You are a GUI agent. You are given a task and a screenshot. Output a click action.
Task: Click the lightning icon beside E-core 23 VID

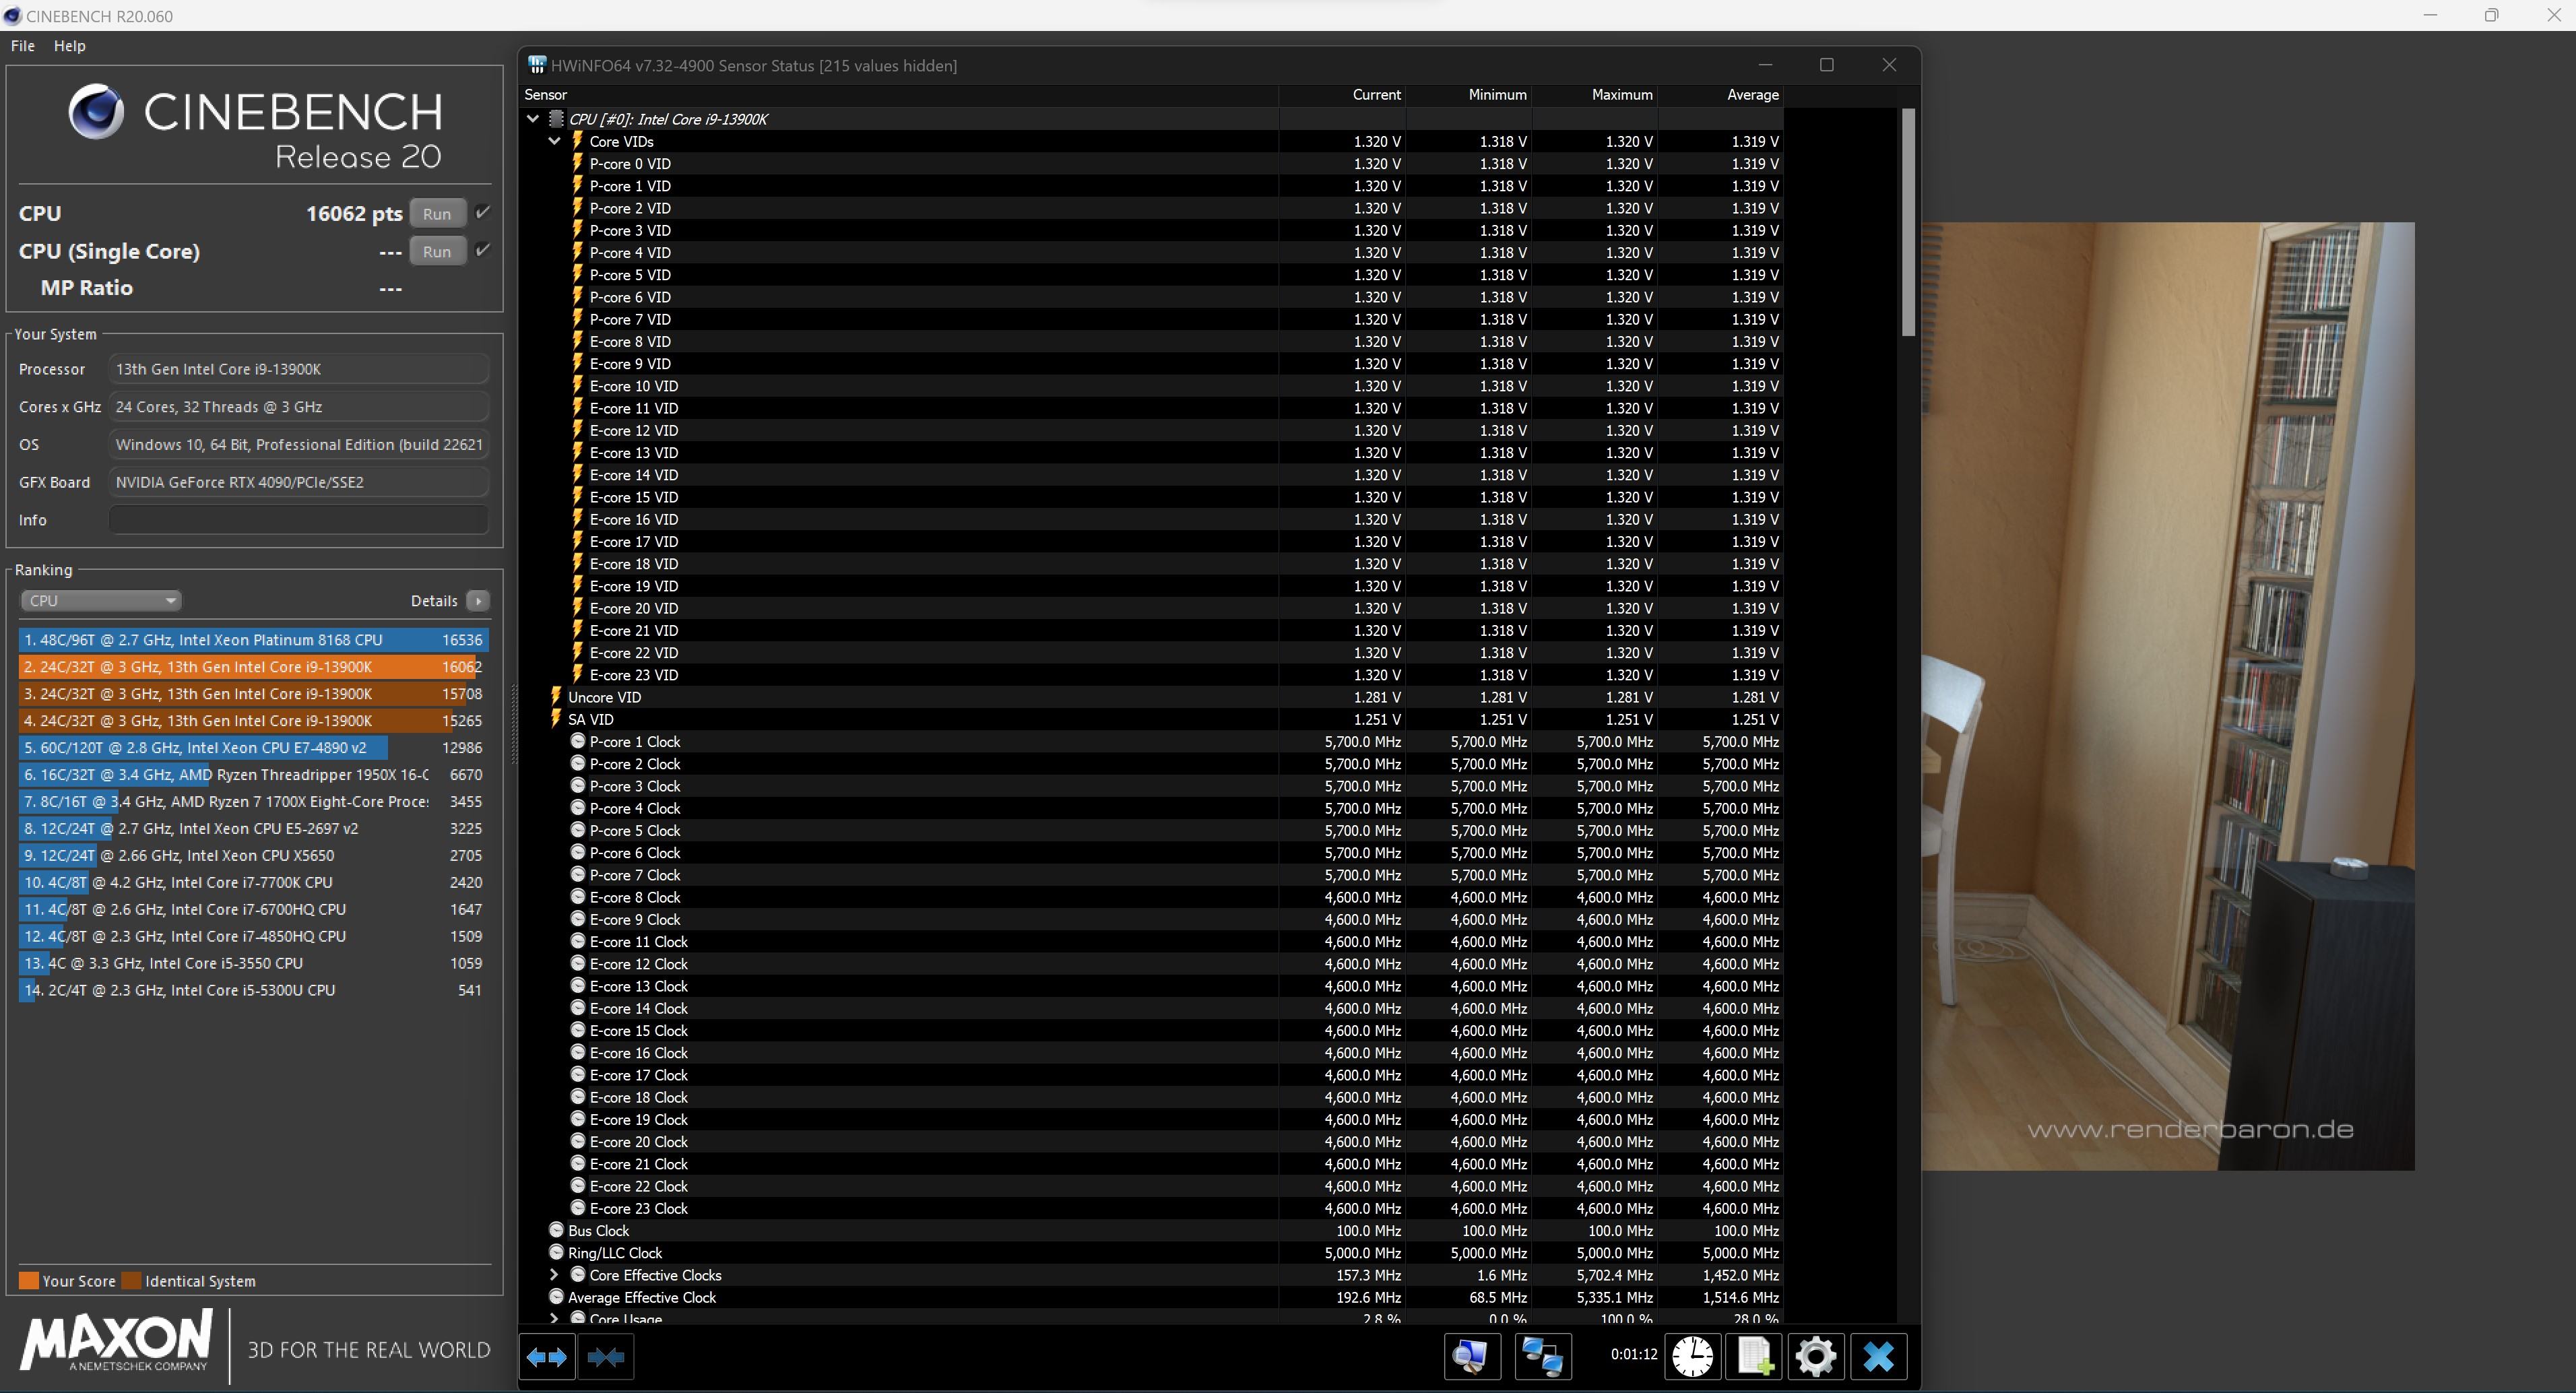(x=577, y=674)
